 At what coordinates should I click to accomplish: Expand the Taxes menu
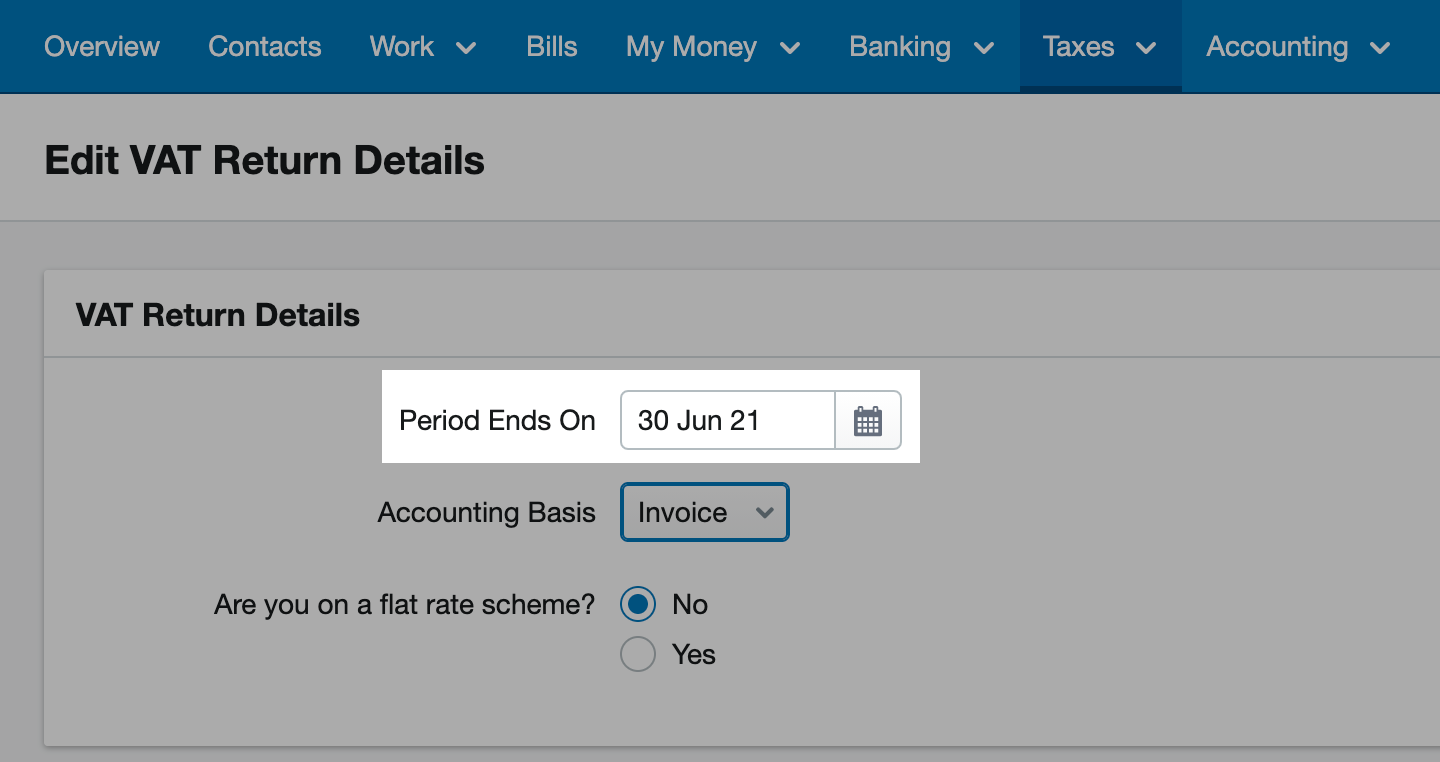pyautogui.click(x=1100, y=46)
